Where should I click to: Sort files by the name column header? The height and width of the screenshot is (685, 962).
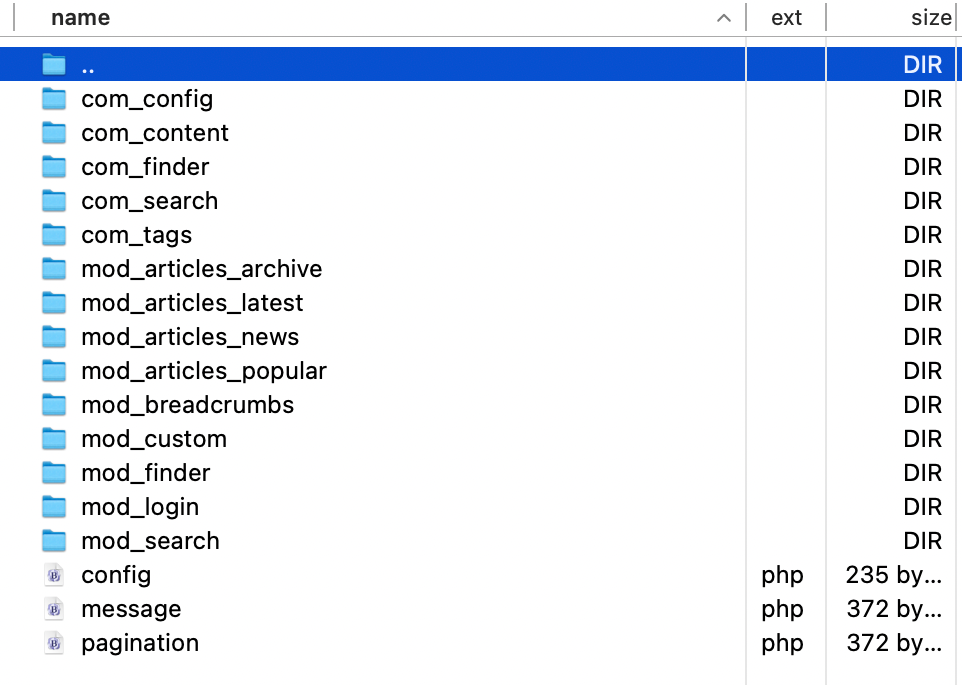(80, 18)
